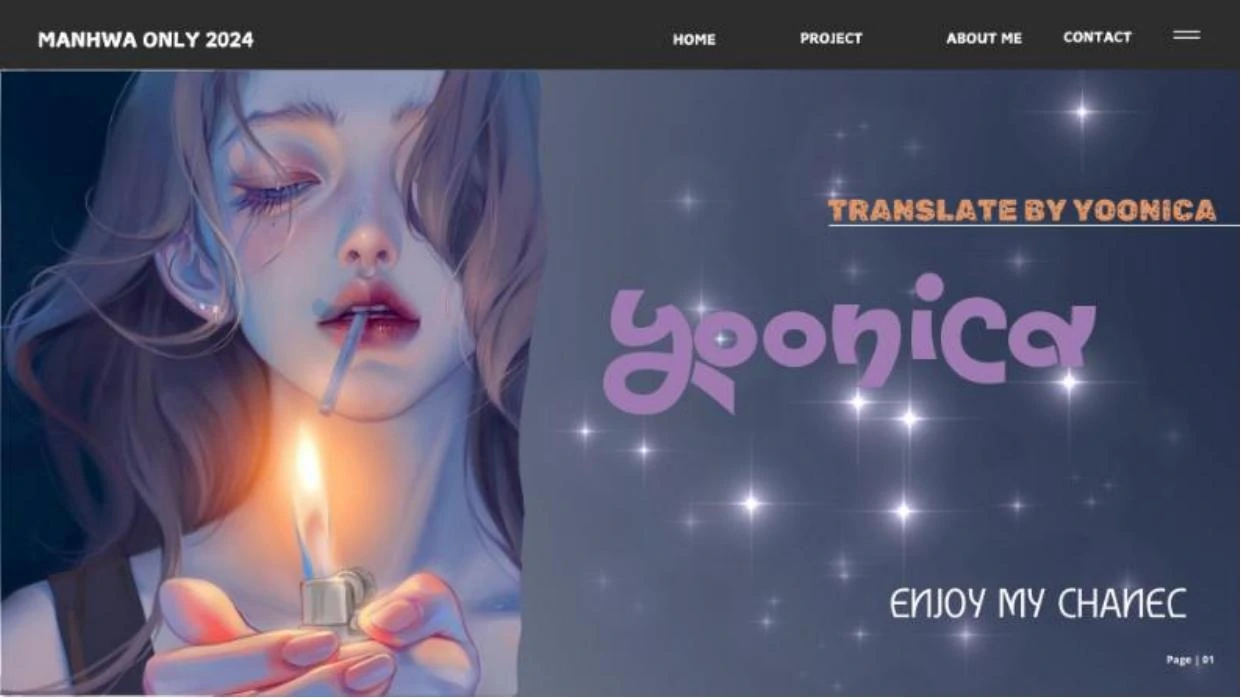
Task: Open the PROJECT nav item
Action: click(831, 38)
